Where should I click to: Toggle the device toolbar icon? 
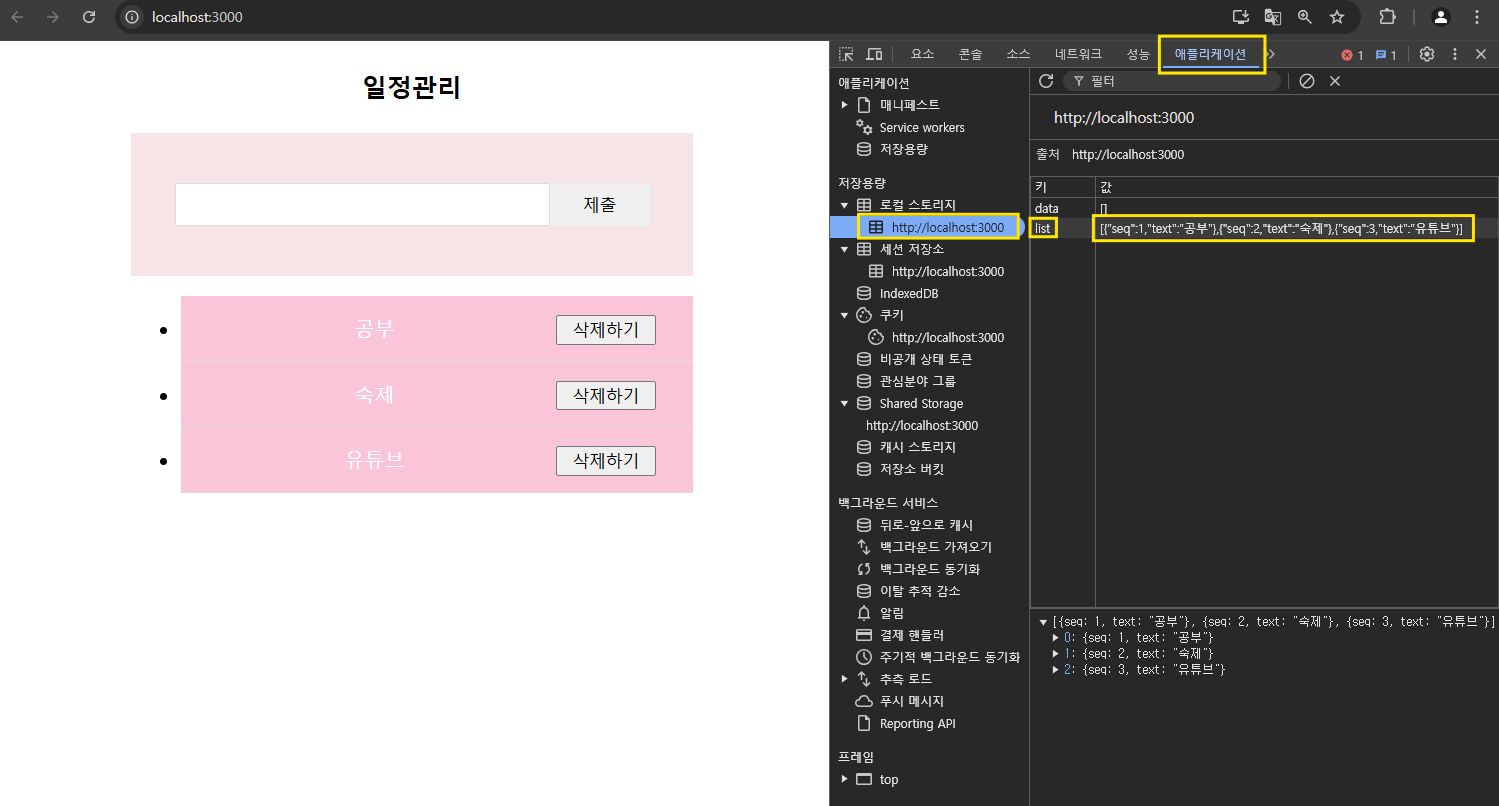coord(874,54)
